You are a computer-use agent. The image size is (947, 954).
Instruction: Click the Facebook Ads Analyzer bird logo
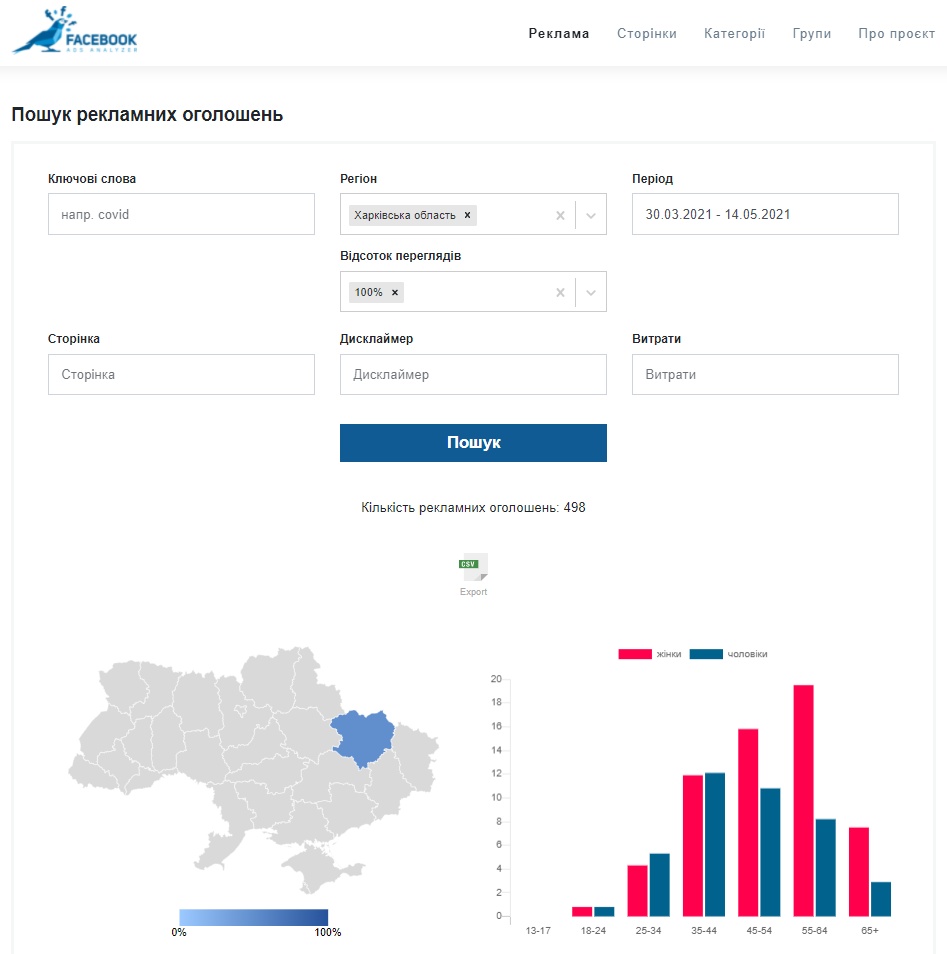(x=74, y=32)
